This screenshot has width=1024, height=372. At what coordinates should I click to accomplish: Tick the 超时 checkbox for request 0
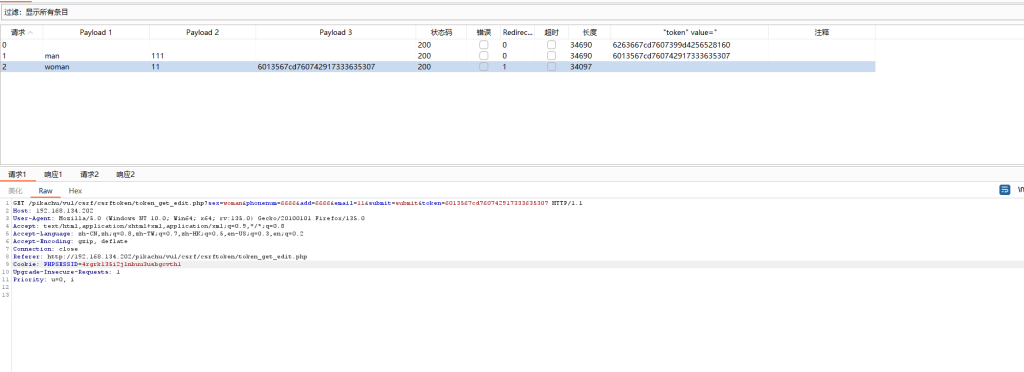tap(552, 45)
